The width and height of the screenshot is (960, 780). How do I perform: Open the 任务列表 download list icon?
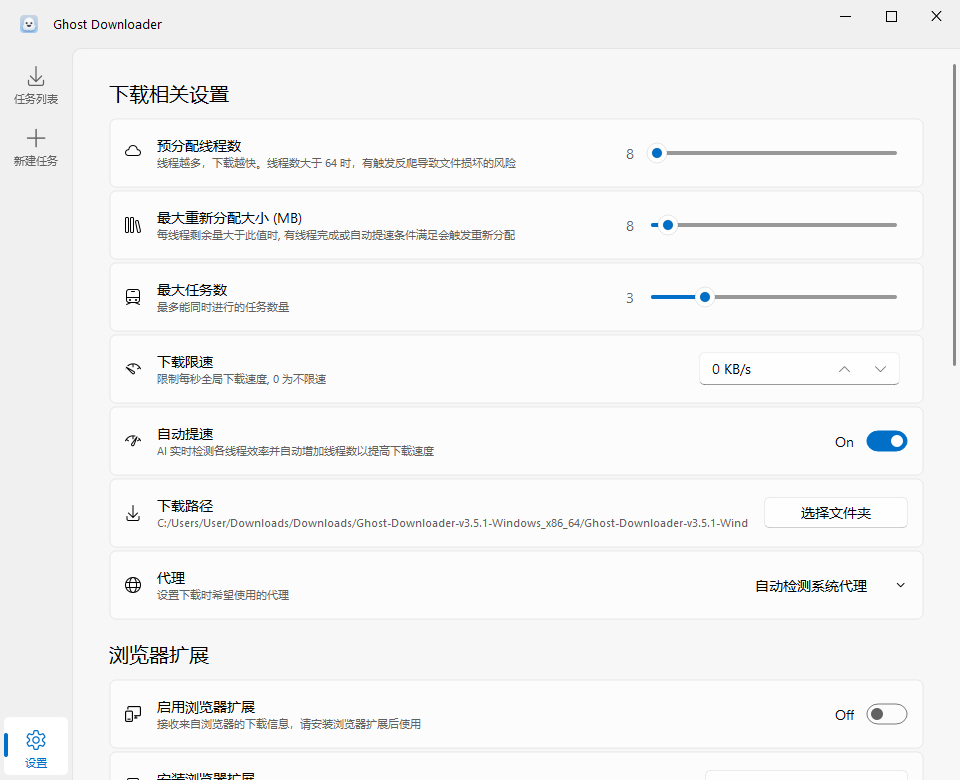(x=36, y=77)
